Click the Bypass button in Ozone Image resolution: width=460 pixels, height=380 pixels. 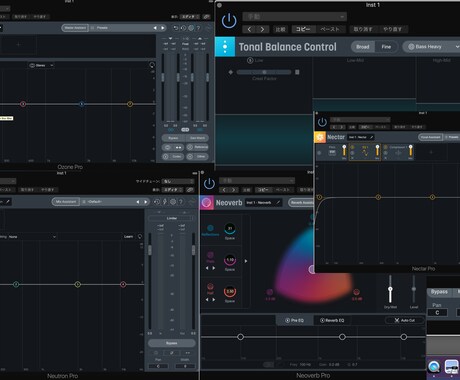(173, 138)
